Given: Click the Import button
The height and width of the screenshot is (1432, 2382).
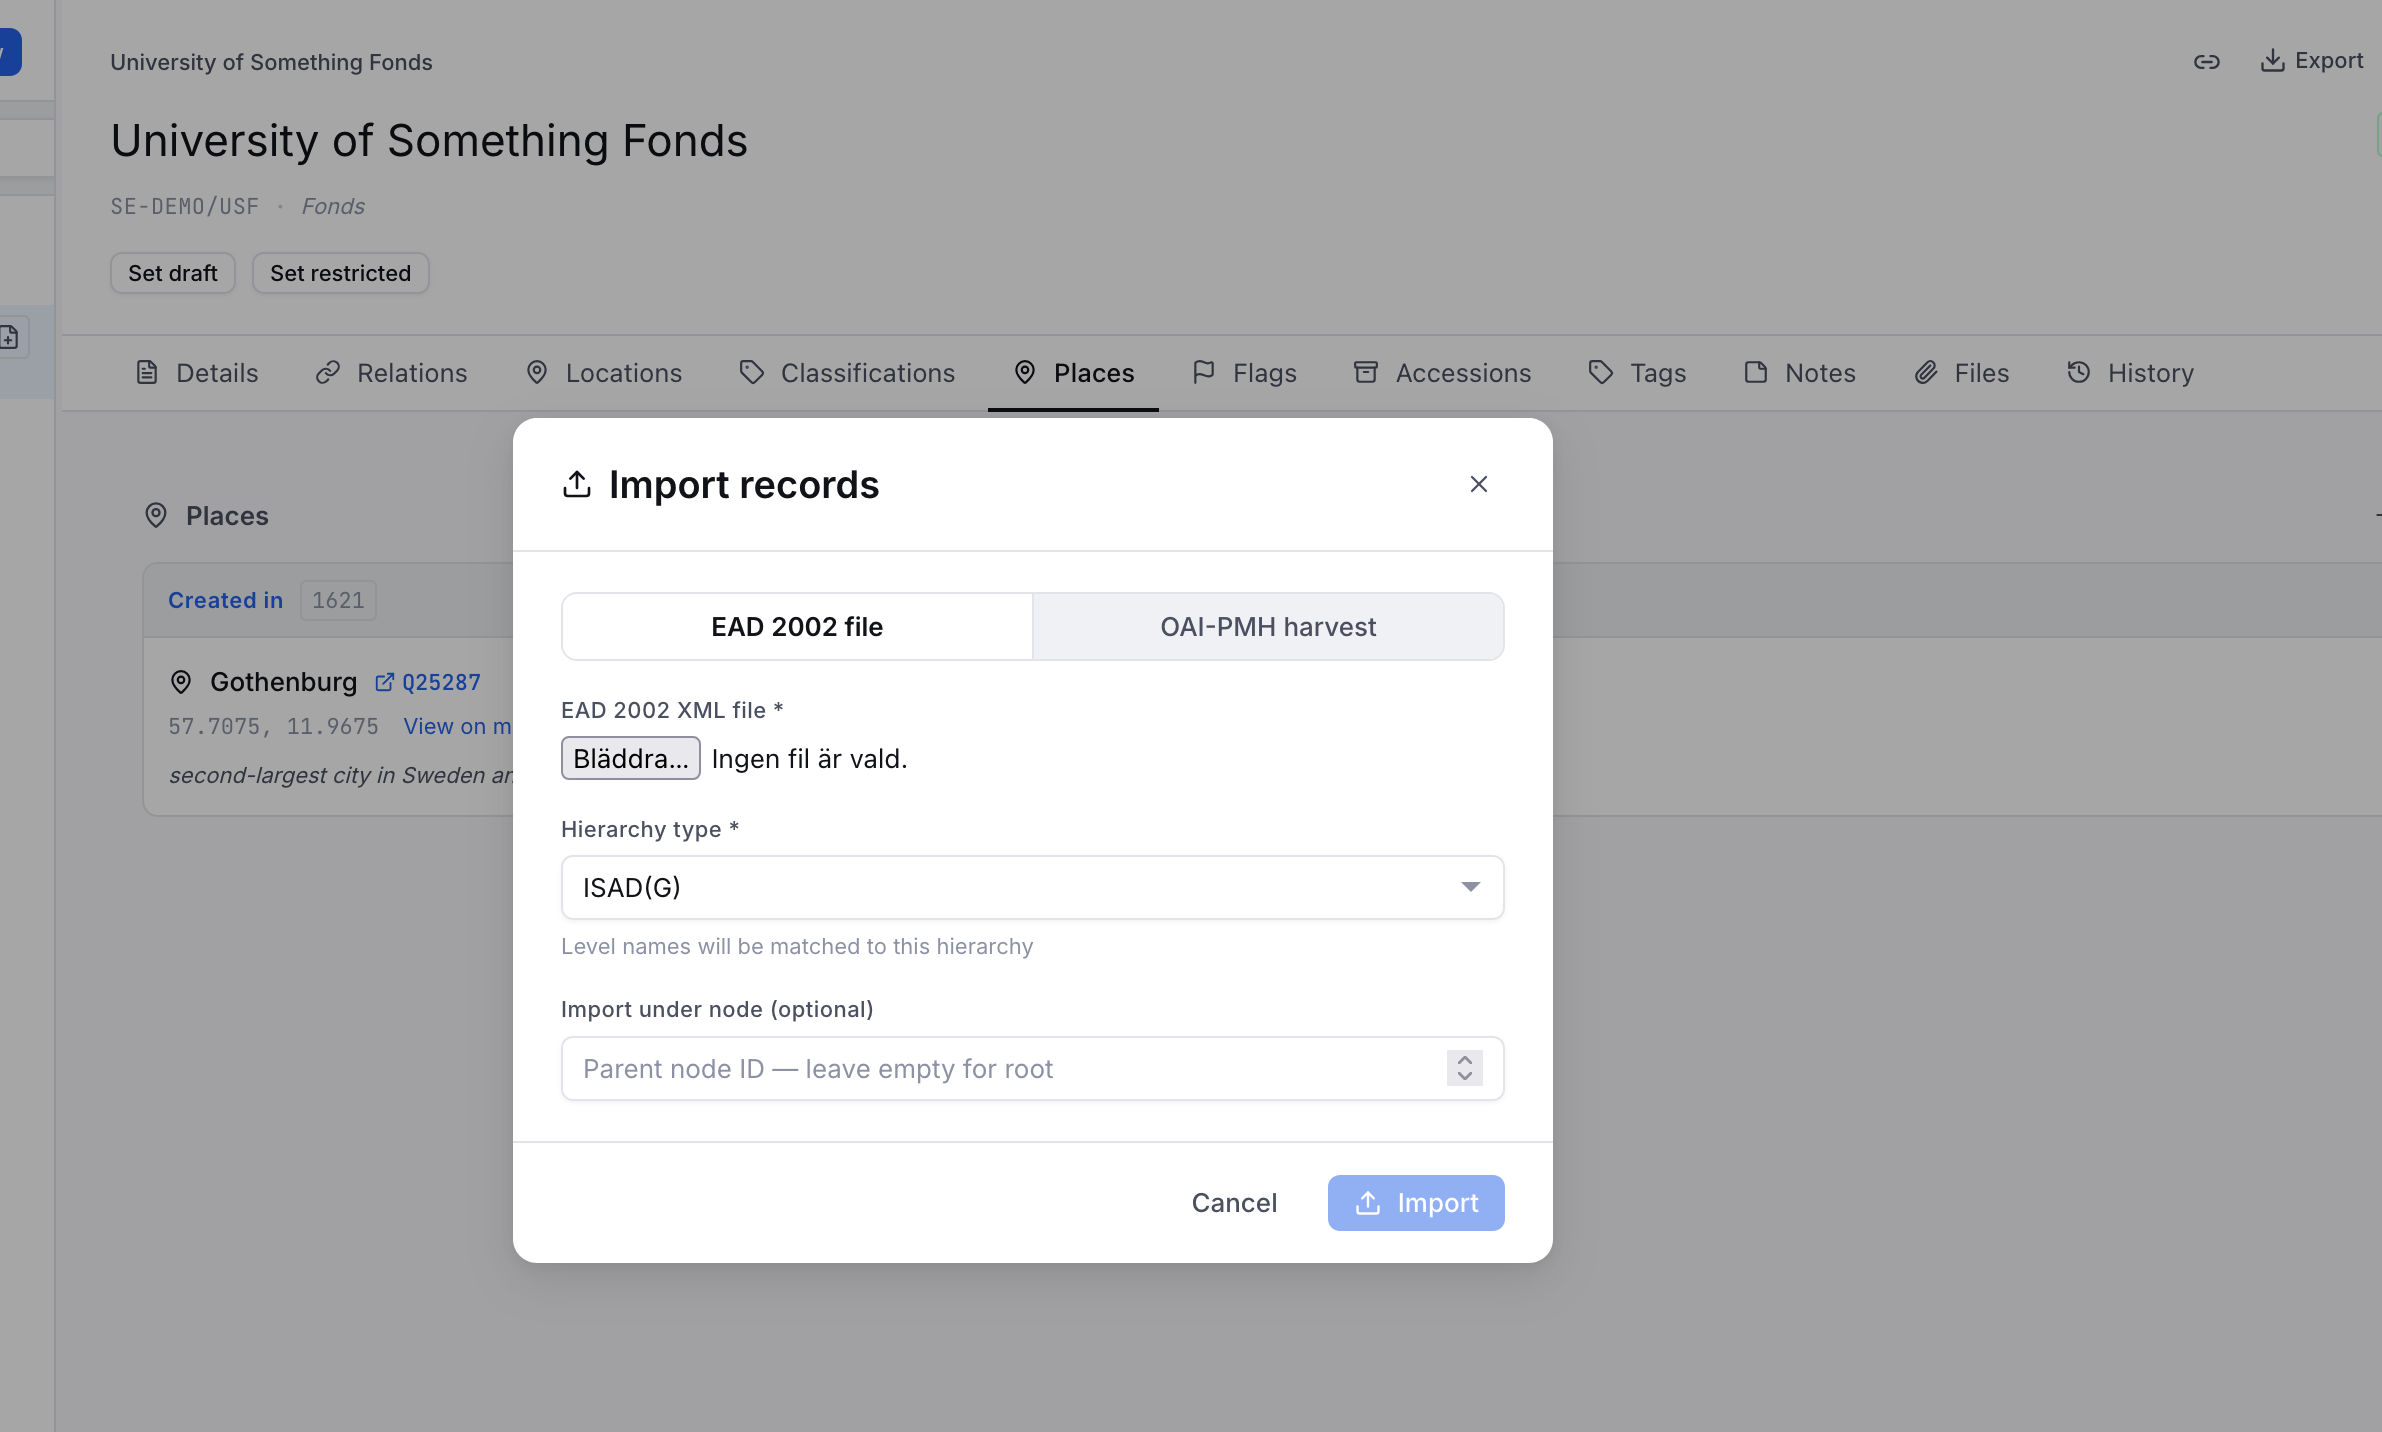Looking at the screenshot, I should pyautogui.click(x=1416, y=1203).
